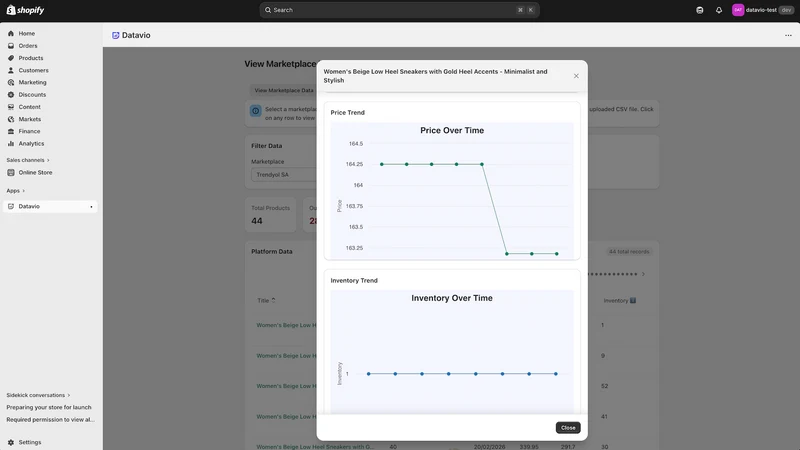Click the 291.7 value cell

pos(568,447)
